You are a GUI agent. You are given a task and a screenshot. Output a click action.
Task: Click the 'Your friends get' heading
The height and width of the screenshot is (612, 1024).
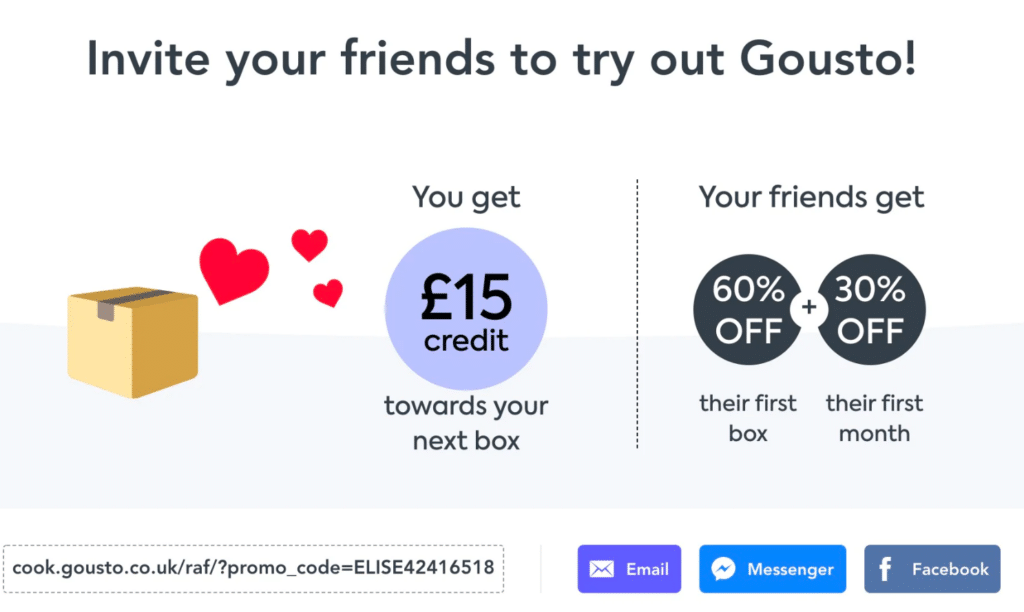[811, 197]
